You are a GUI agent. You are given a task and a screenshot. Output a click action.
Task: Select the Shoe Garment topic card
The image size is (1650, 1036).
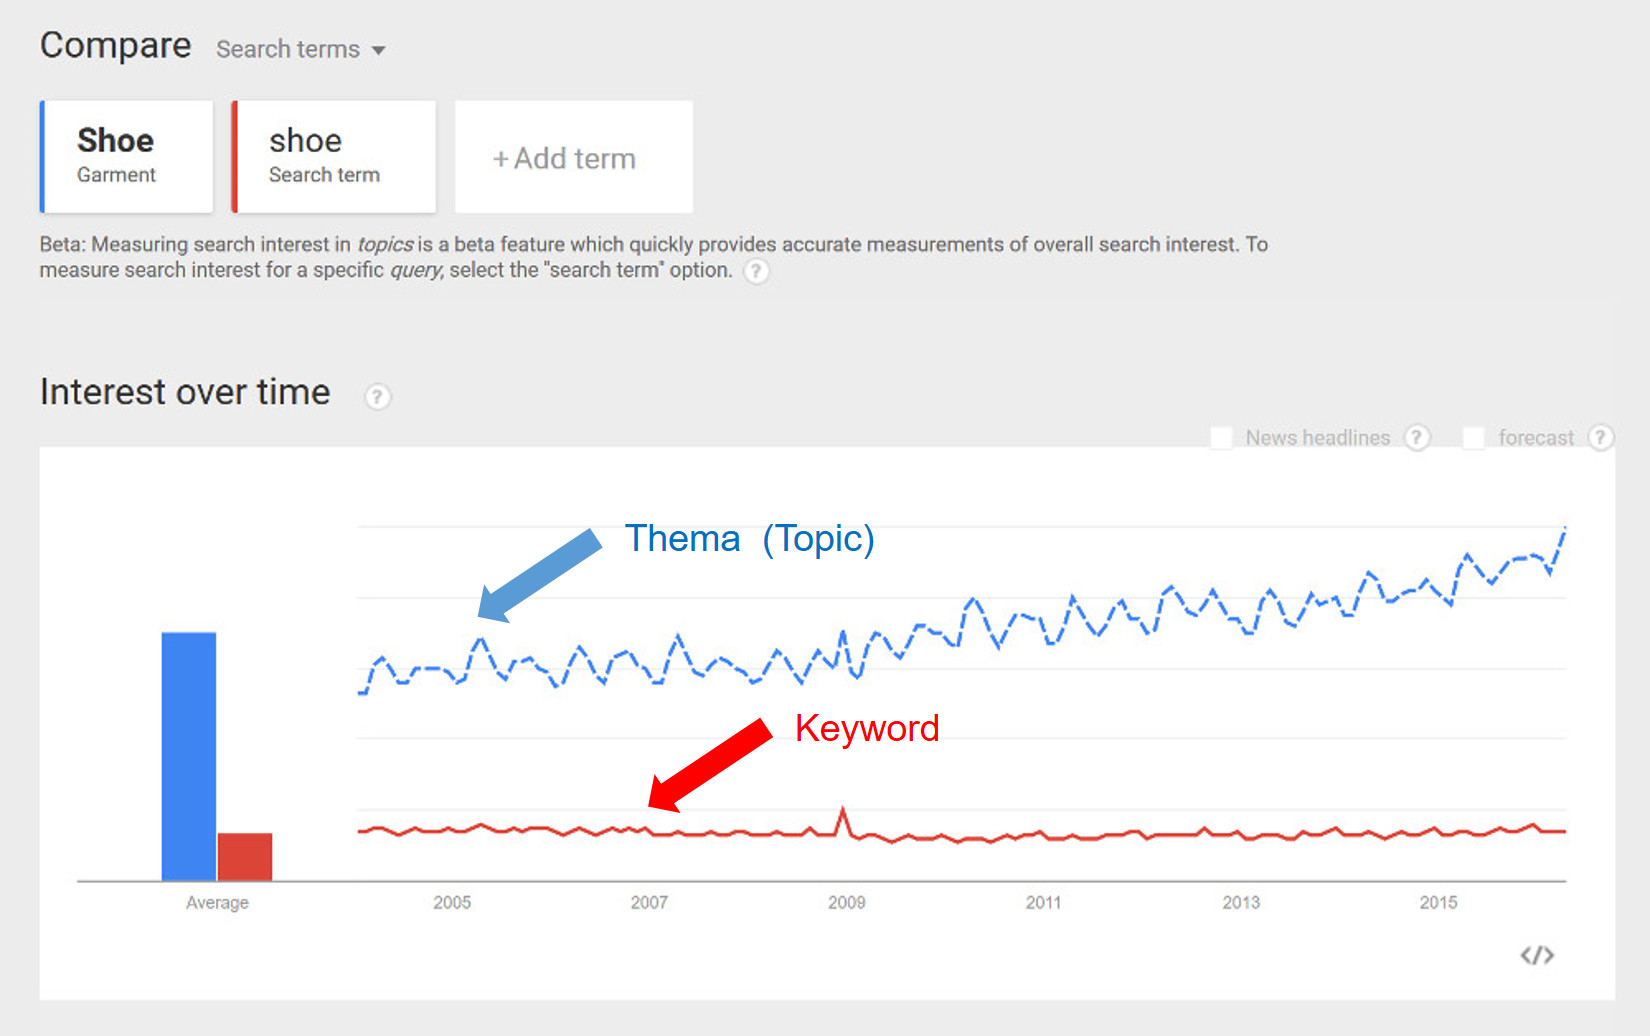point(126,156)
